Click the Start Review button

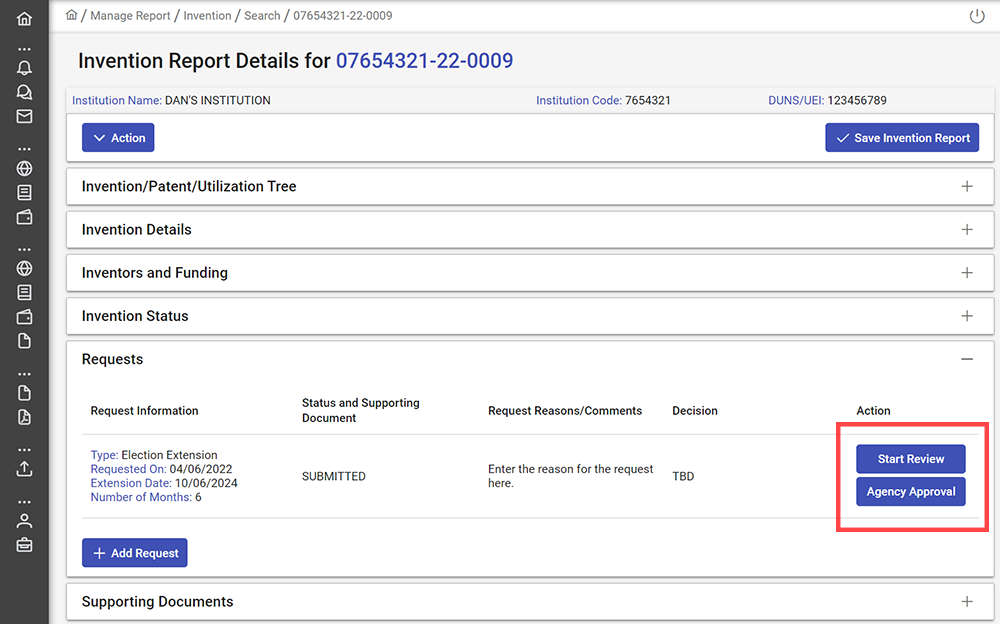click(x=911, y=459)
